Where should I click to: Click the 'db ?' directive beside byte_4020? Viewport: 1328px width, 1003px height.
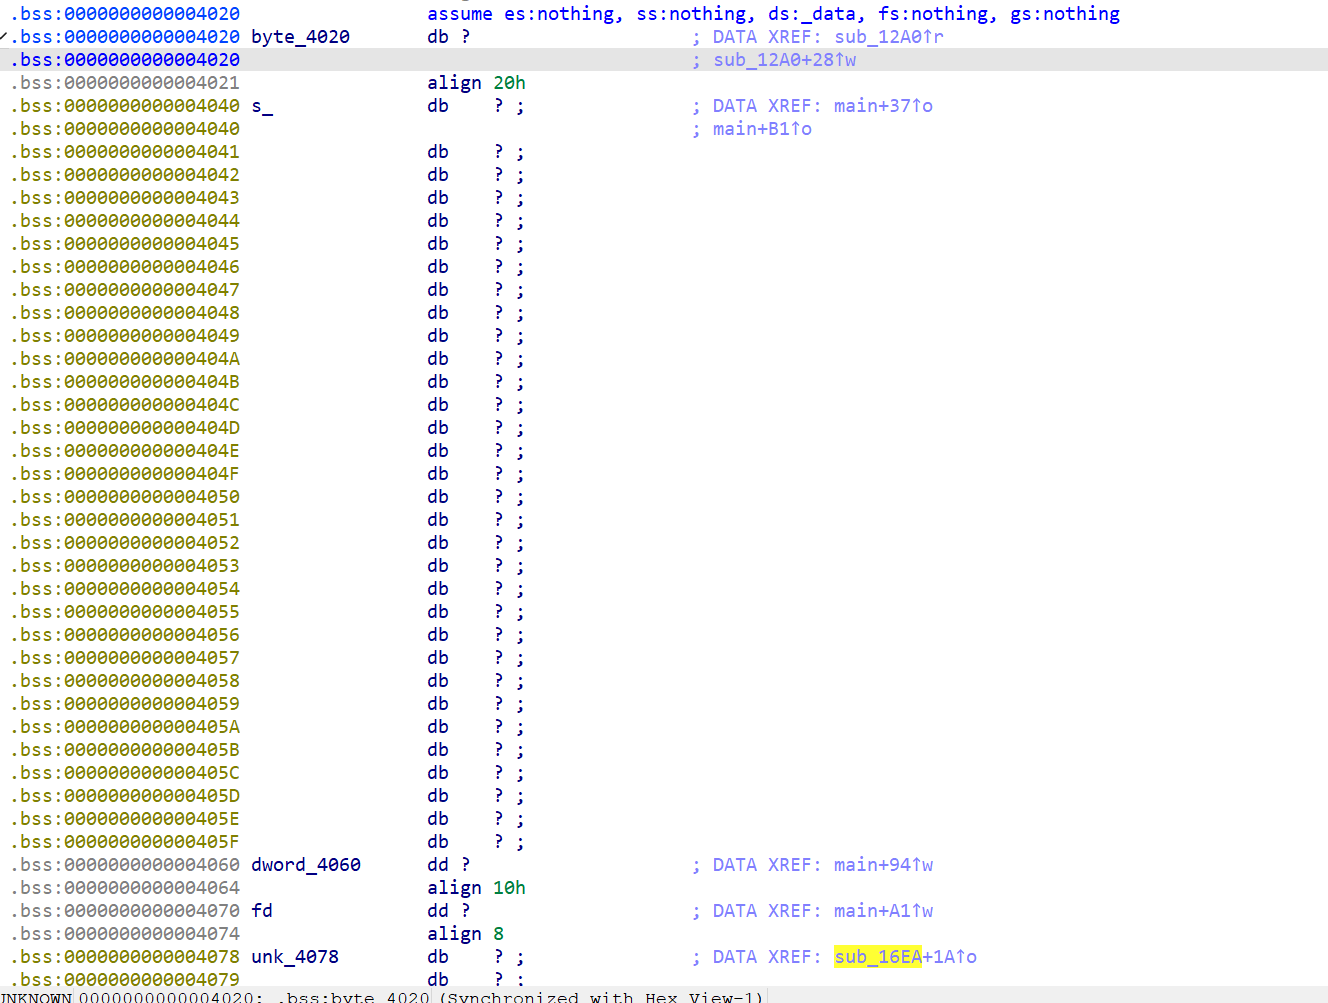pyautogui.click(x=448, y=37)
